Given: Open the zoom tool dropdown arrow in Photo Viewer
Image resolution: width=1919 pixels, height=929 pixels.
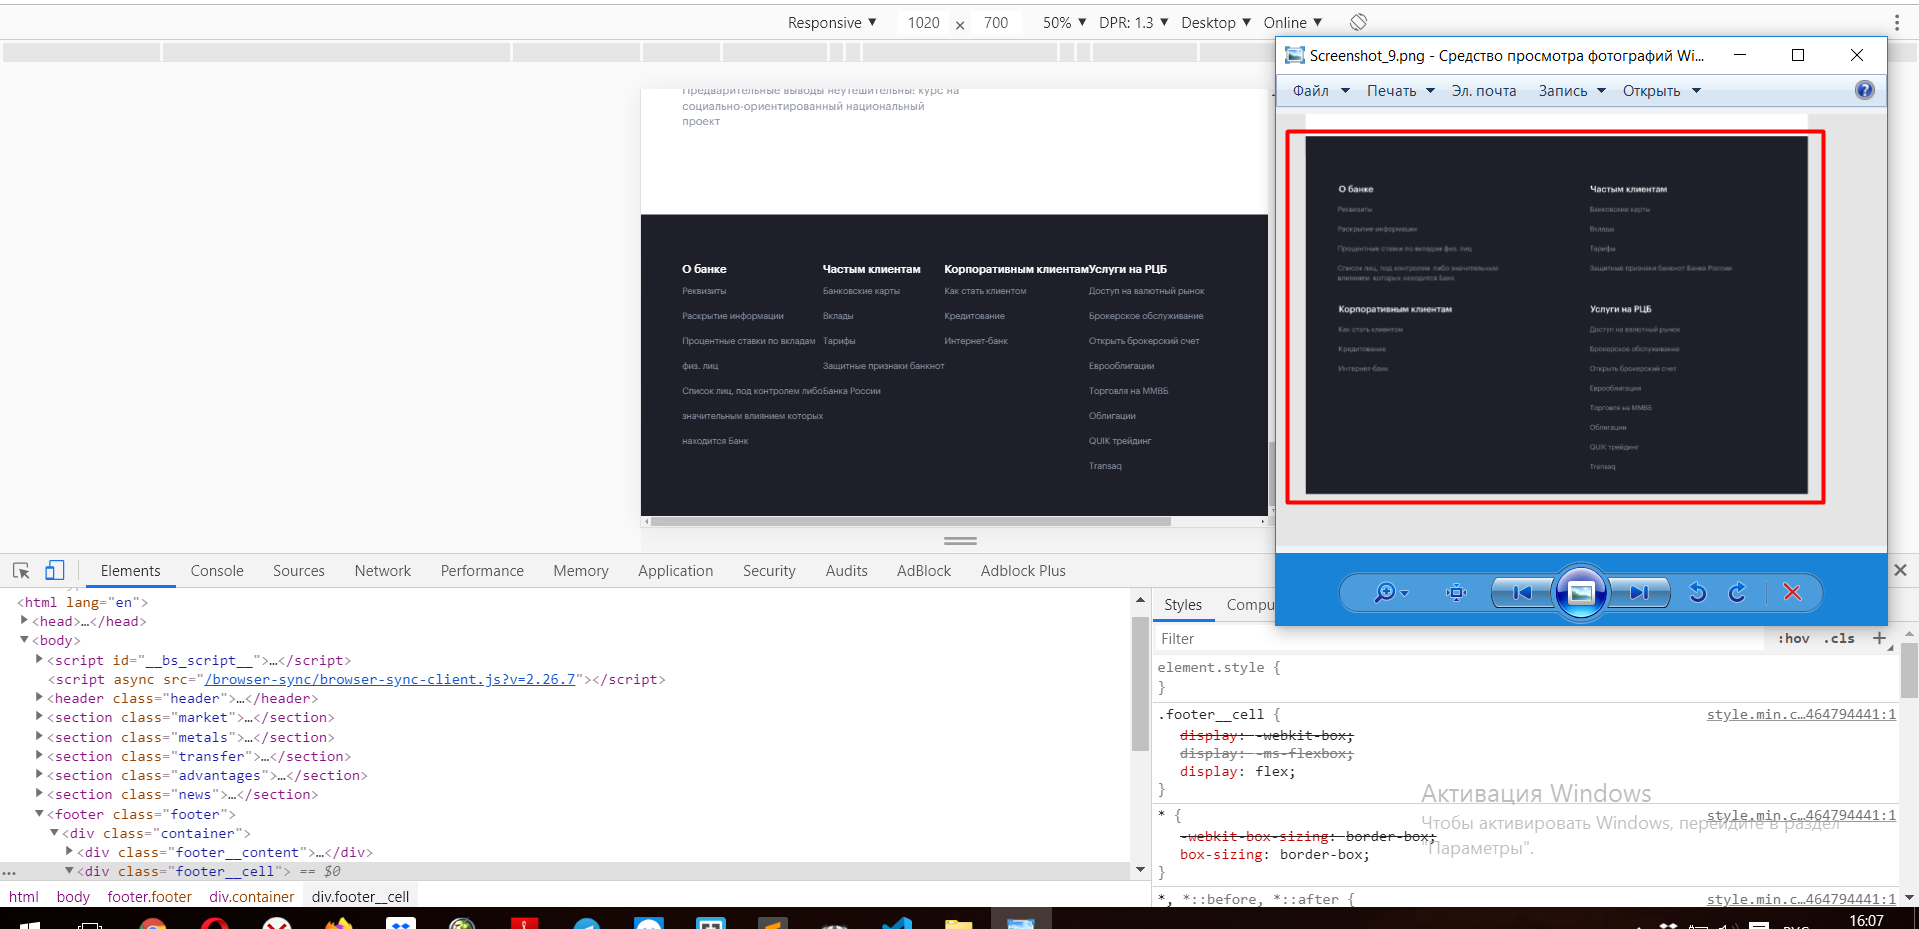Looking at the screenshot, I should click(x=1404, y=593).
